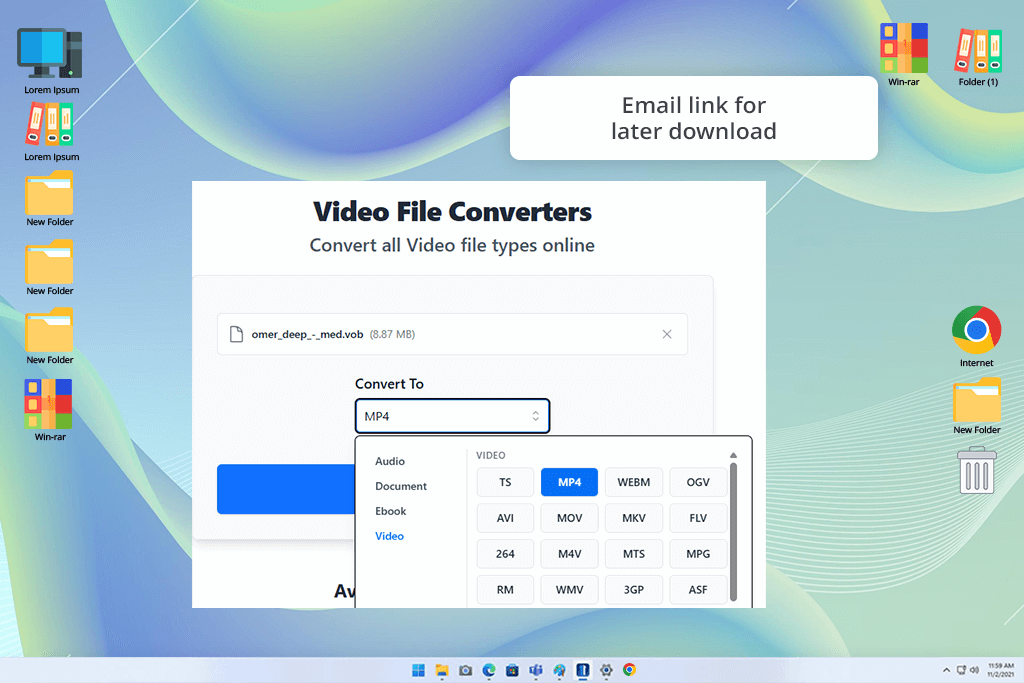Open the Paint app in taskbar
The image size is (1024, 683).
560,670
